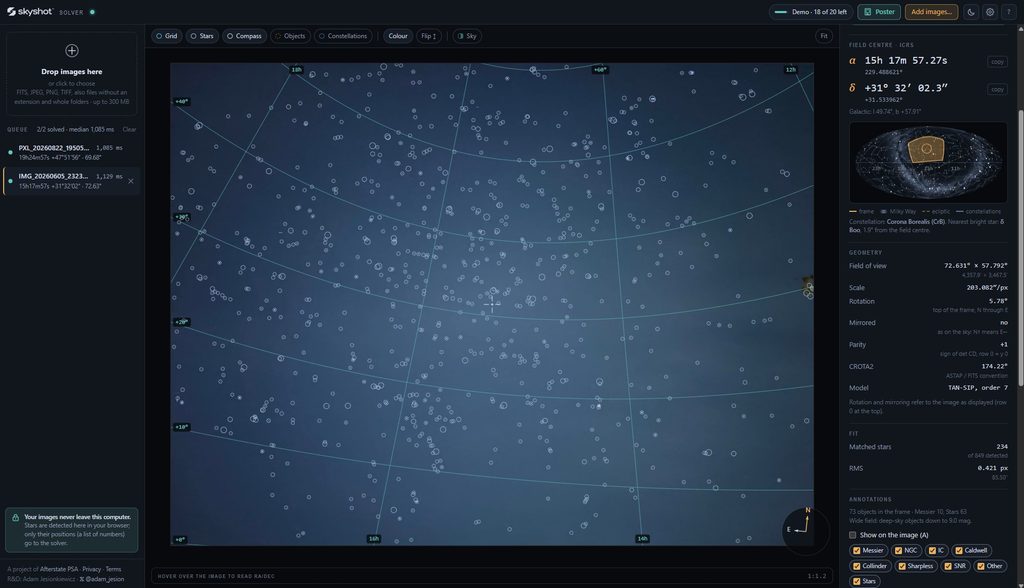Uncheck the Messier annotation filter
Image resolution: width=1024 pixels, height=588 pixels.
point(868,550)
